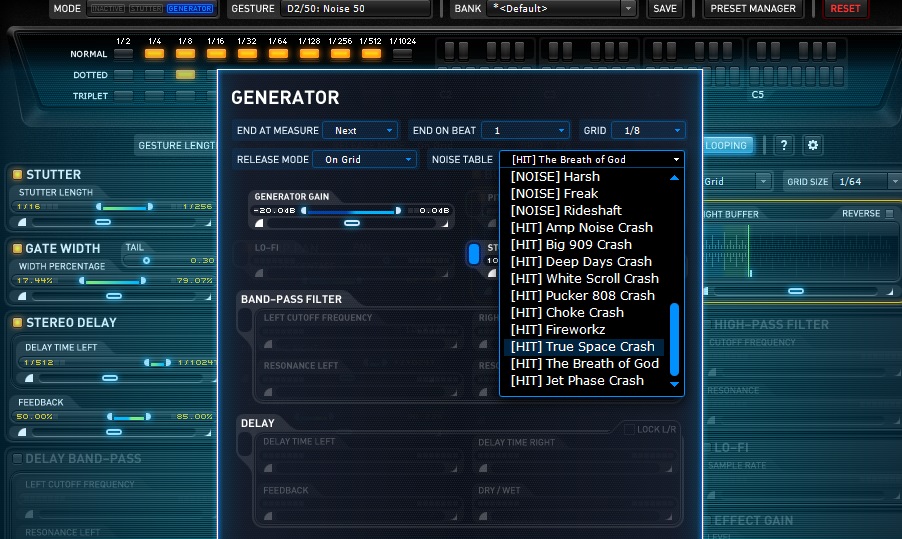Enable the Delay Band-Pass module

click(x=17, y=458)
